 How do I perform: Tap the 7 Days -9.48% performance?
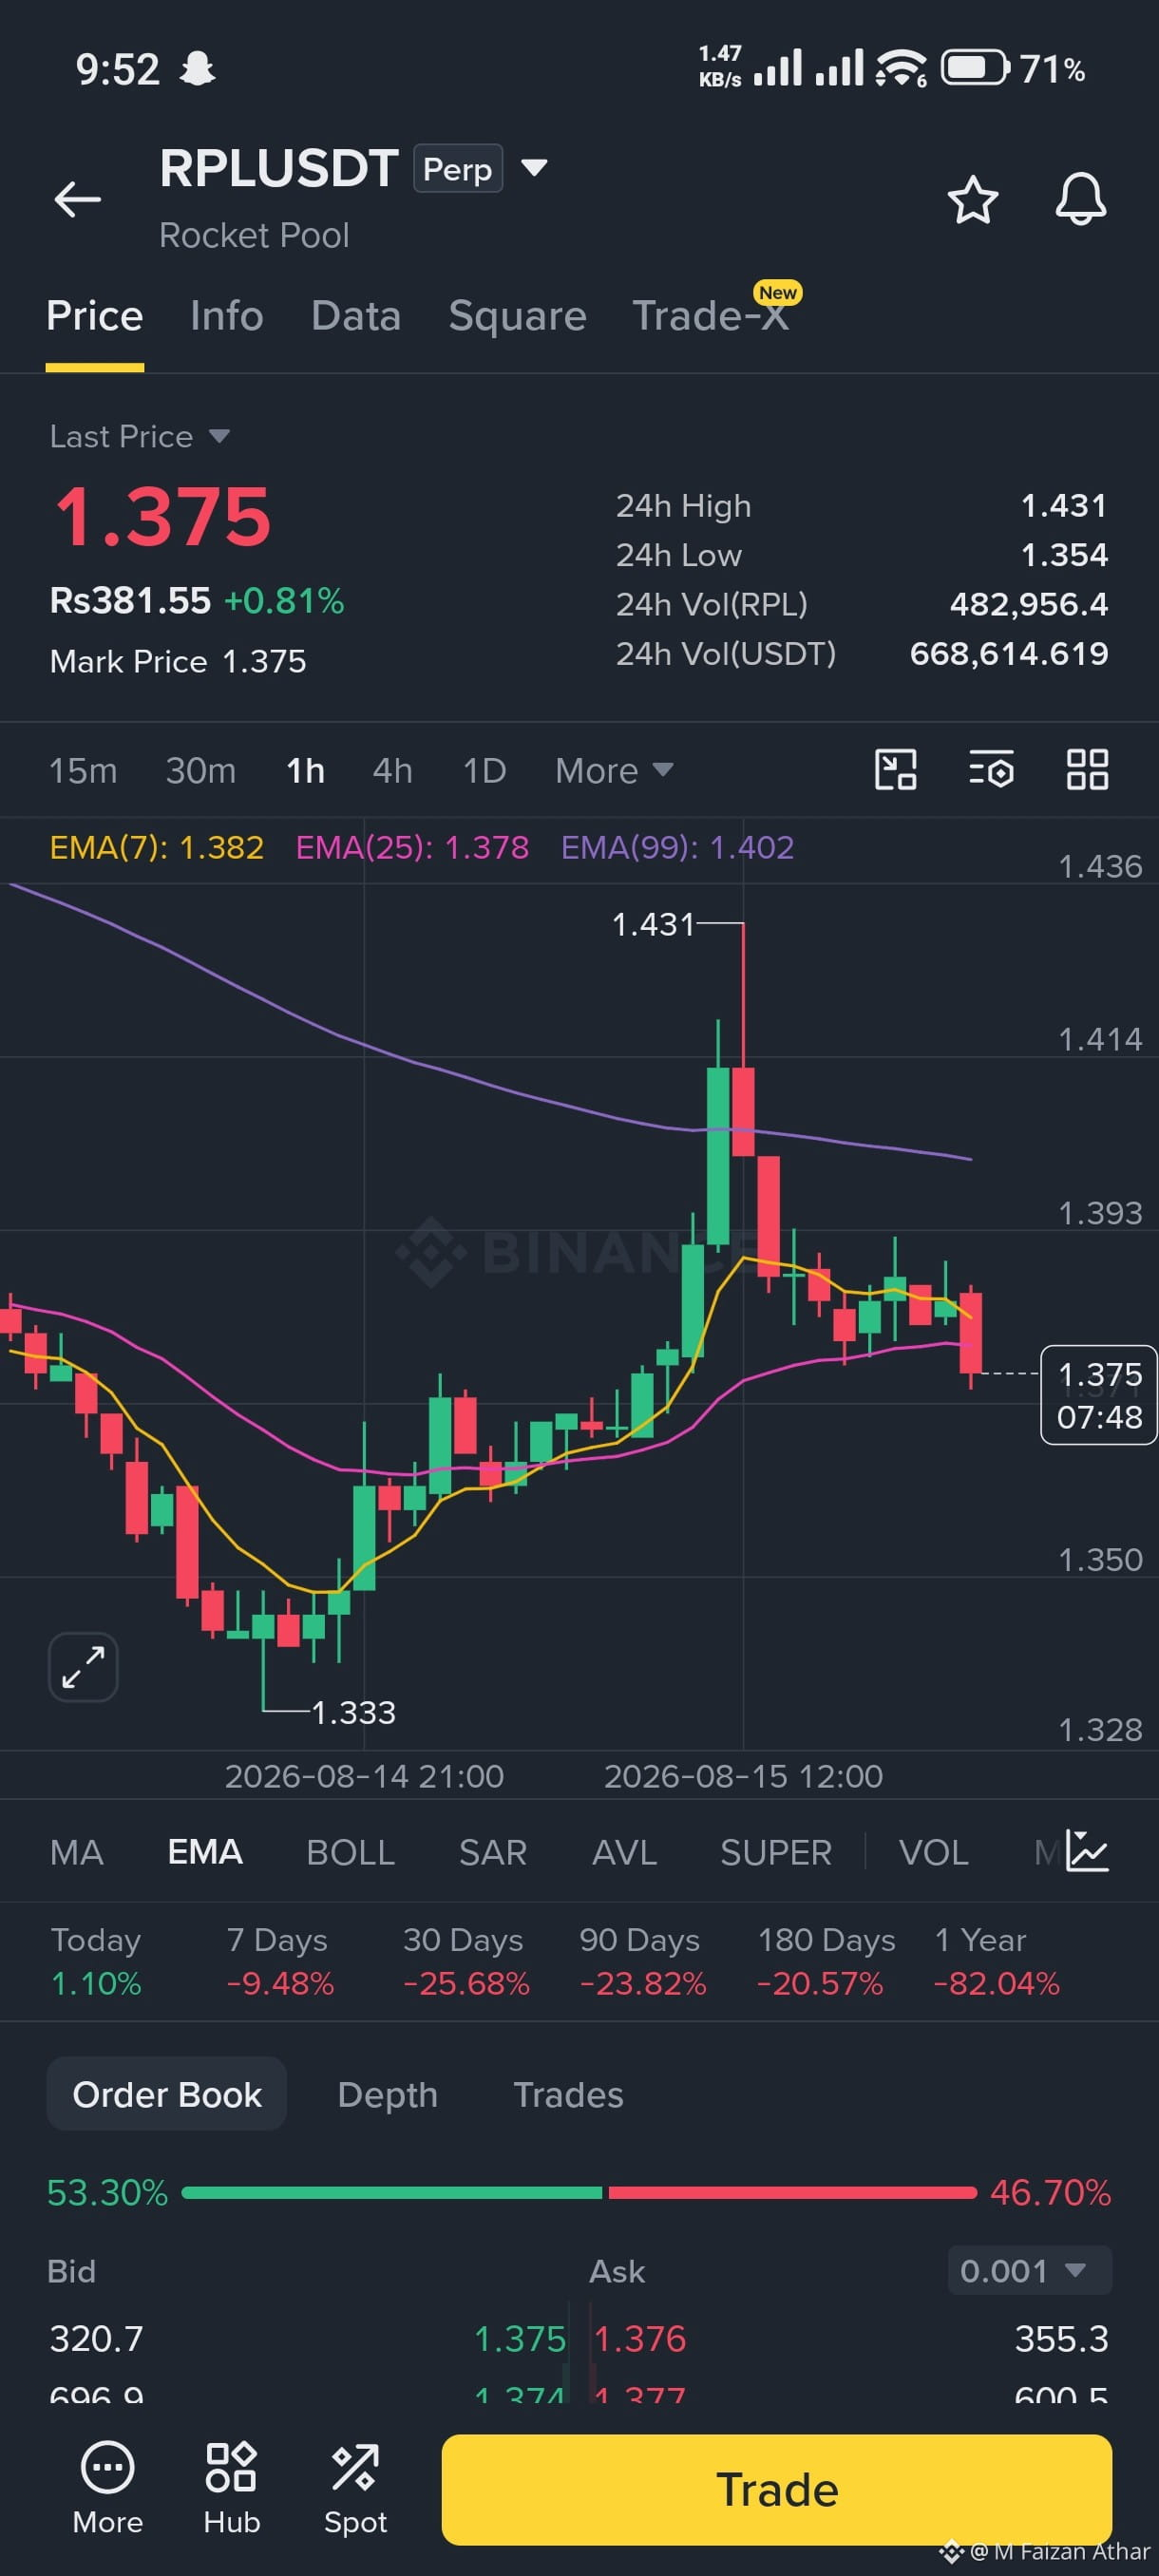[x=280, y=1961]
